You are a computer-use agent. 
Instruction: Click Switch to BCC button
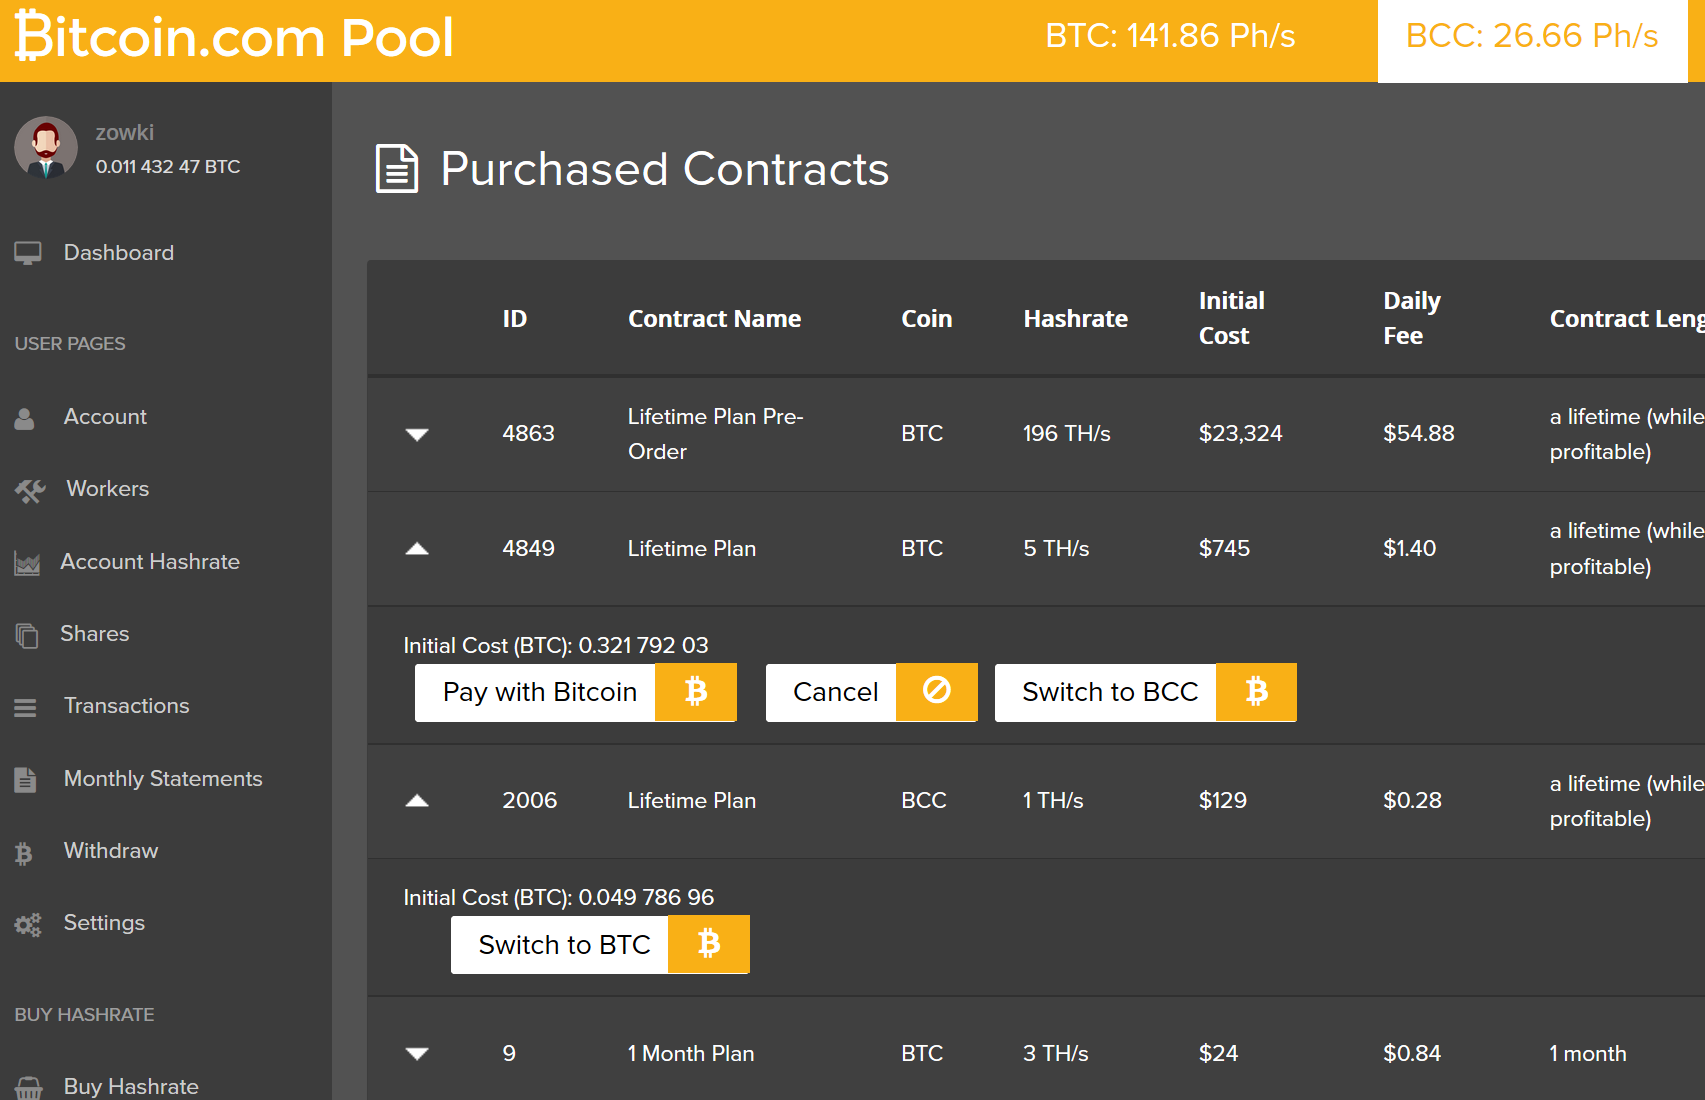pyautogui.click(x=1146, y=692)
